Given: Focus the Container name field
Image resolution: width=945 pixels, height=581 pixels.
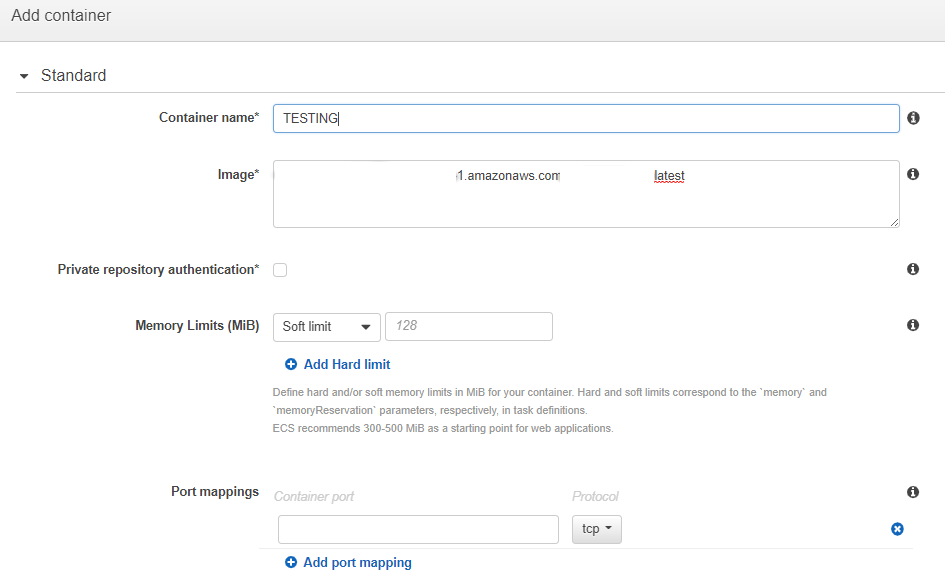Looking at the screenshot, I should click(585, 118).
